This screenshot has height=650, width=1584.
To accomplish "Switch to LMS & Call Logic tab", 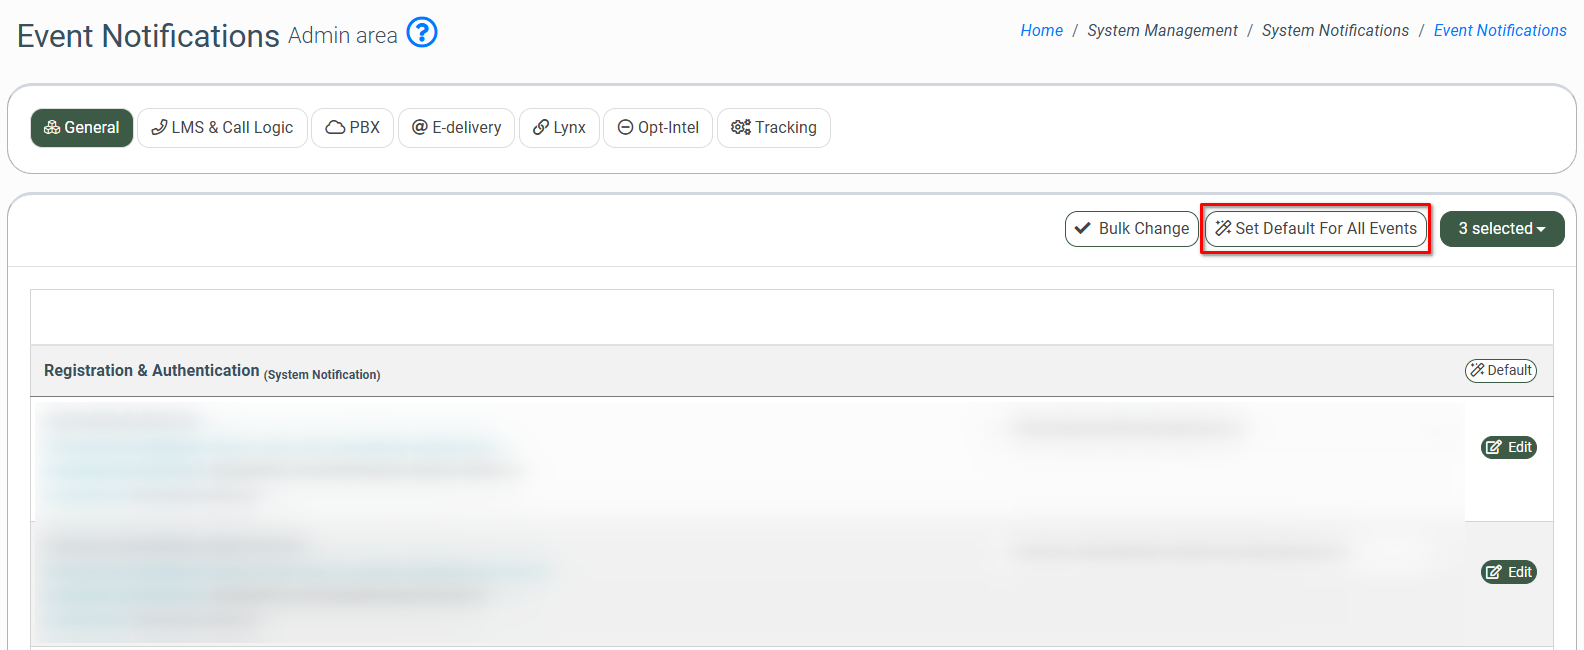I will [x=222, y=128].
